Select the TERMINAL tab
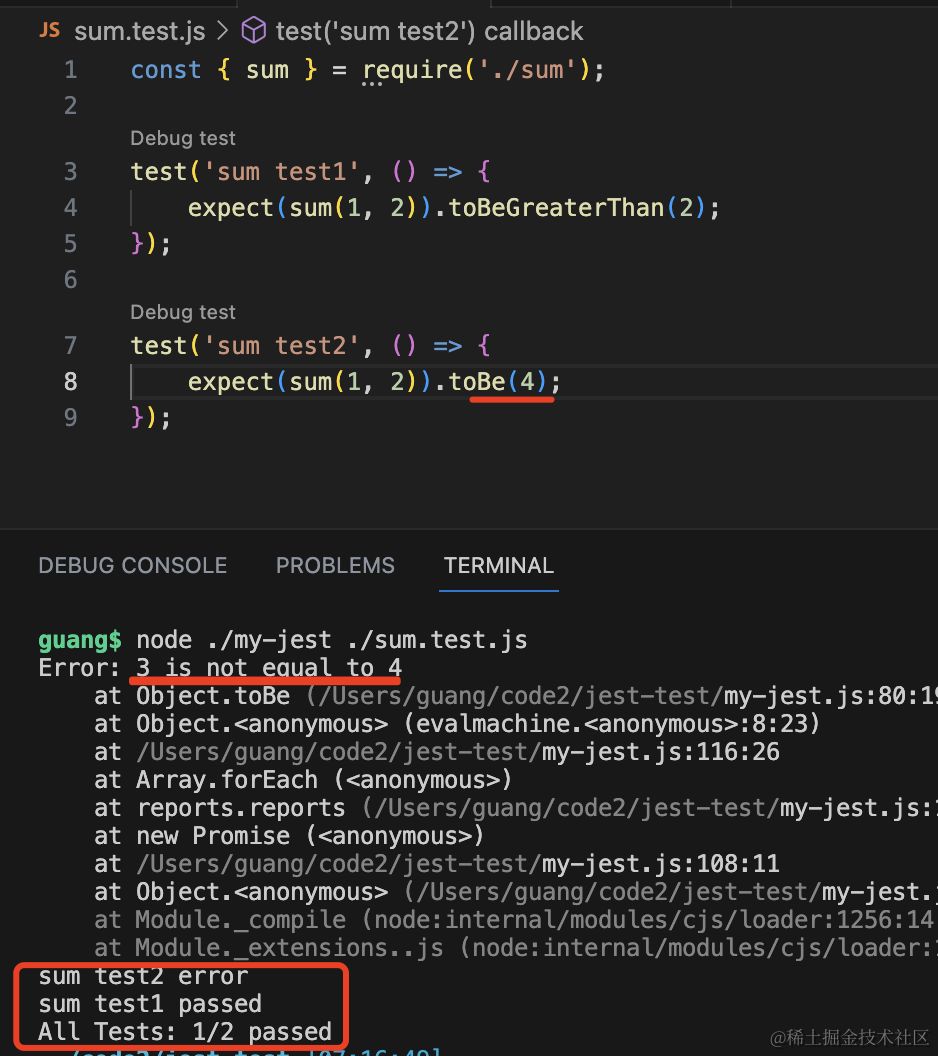The height and width of the screenshot is (1056, 938). (x=498, y=565)
